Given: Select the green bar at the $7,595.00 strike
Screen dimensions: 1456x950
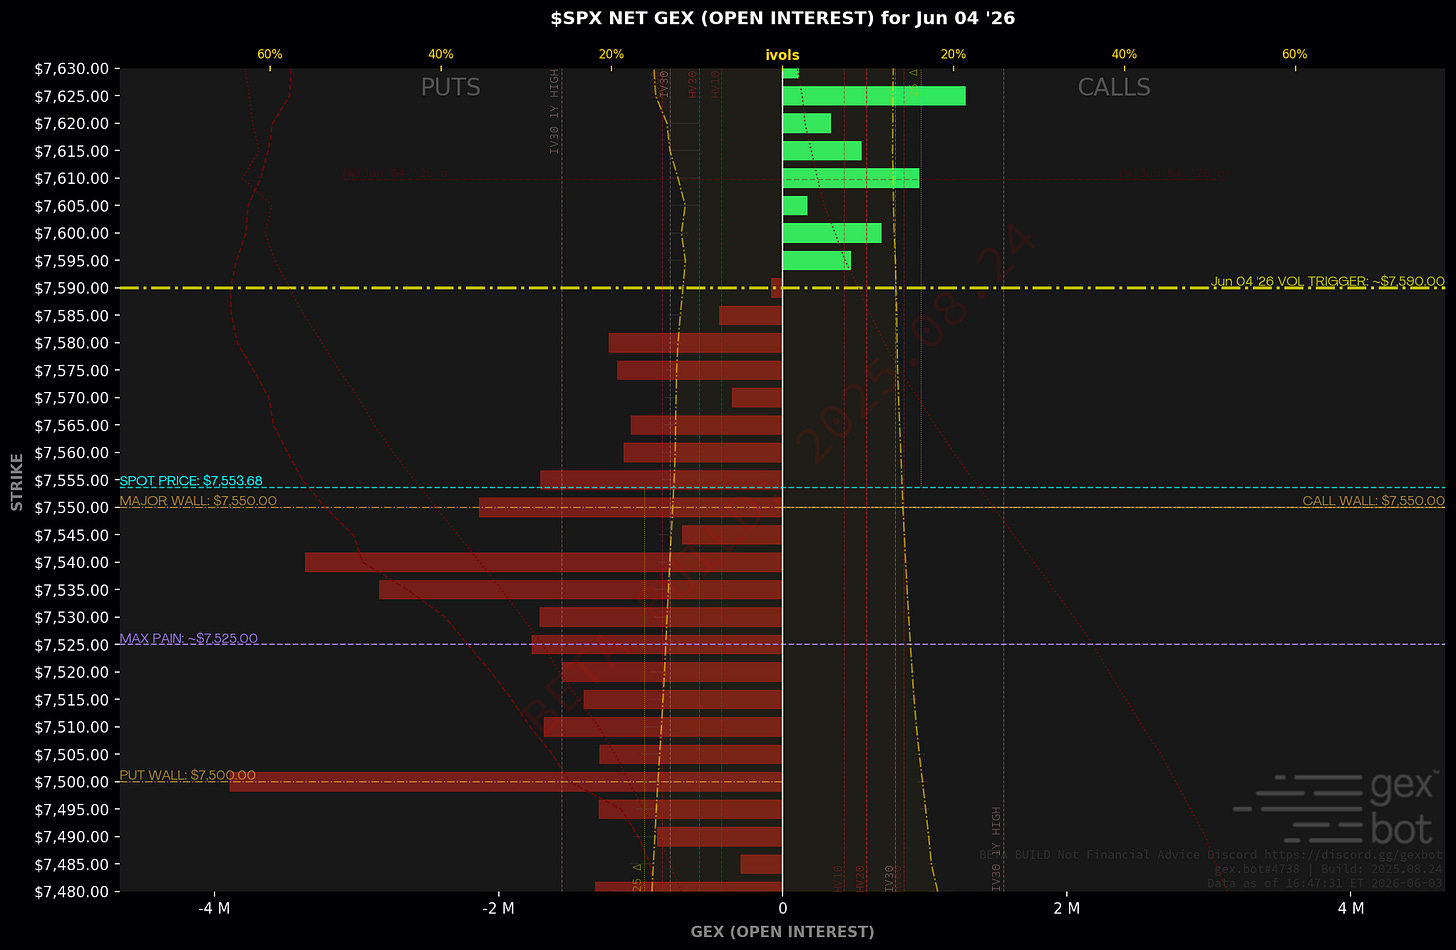Looking at the screenshot, I should [817, 260].
